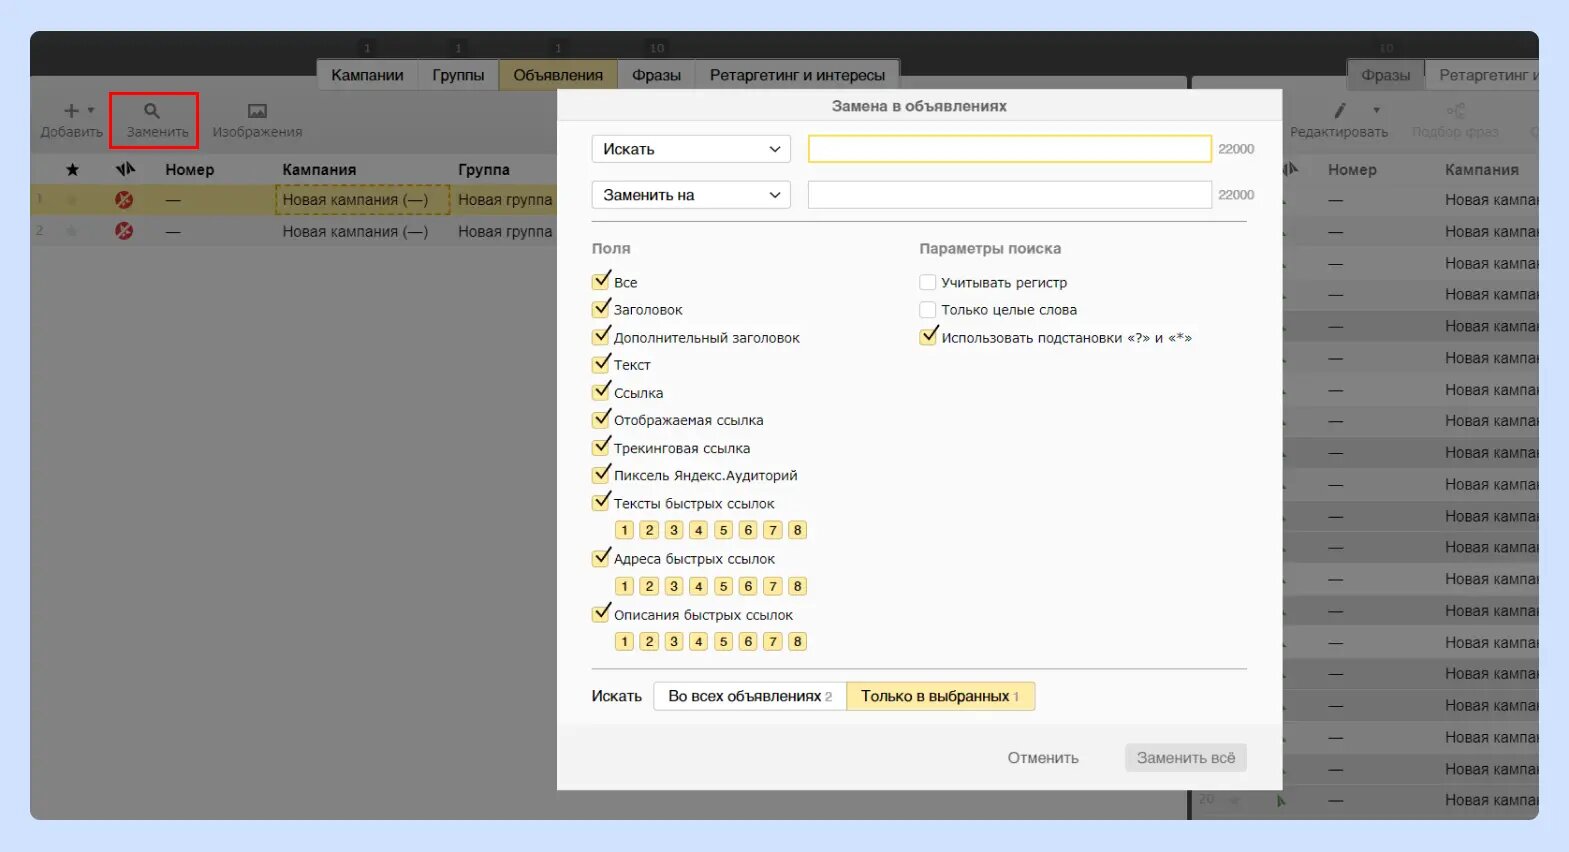
Task: Click the Добавить plus icon
Action: point(71,111)
